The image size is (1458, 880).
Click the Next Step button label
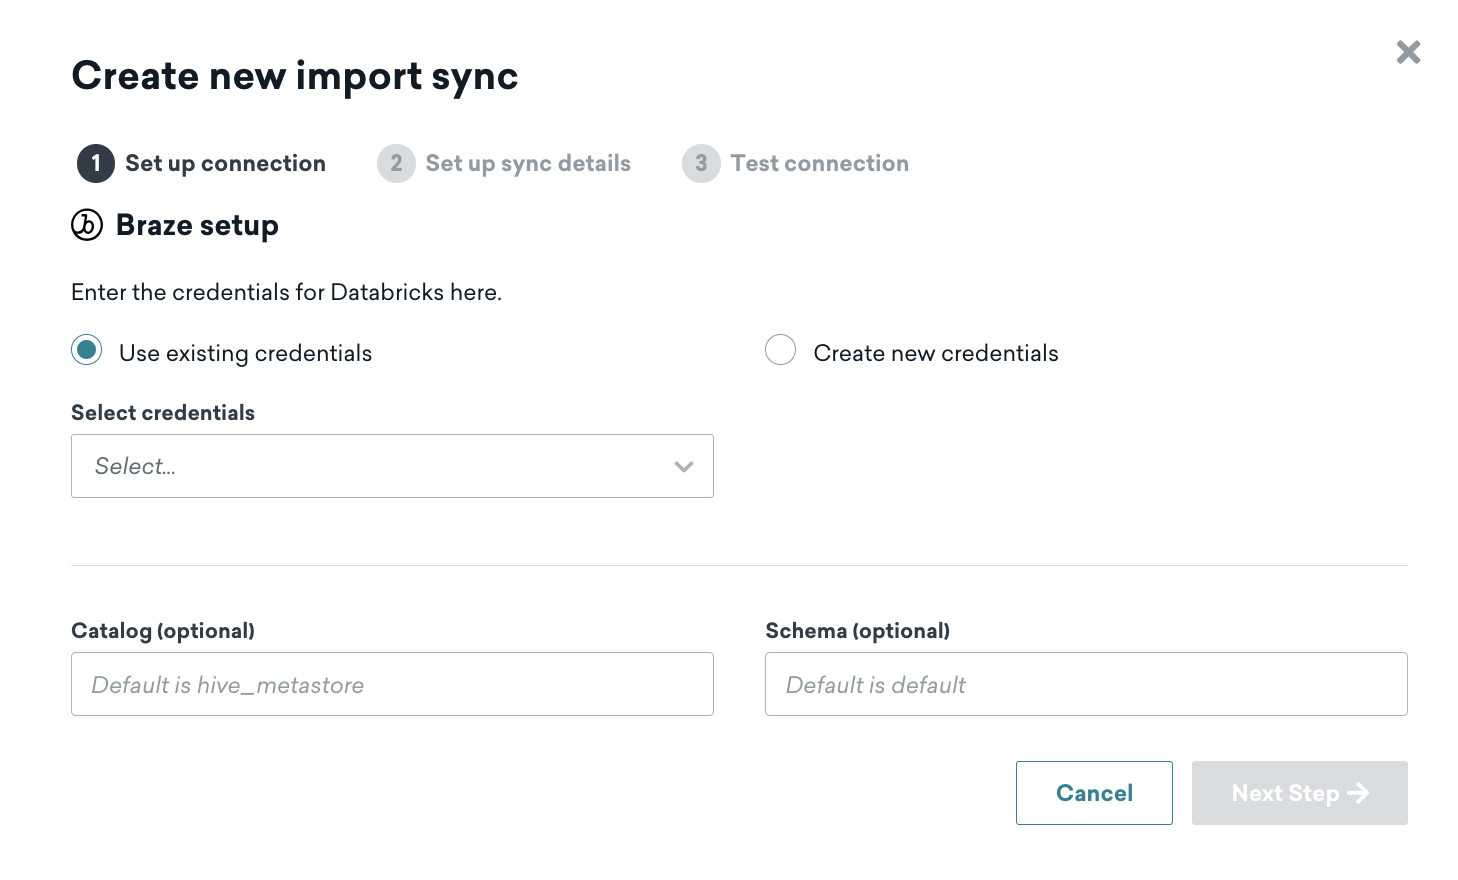pyautogui.click(x=1285, y=793)
